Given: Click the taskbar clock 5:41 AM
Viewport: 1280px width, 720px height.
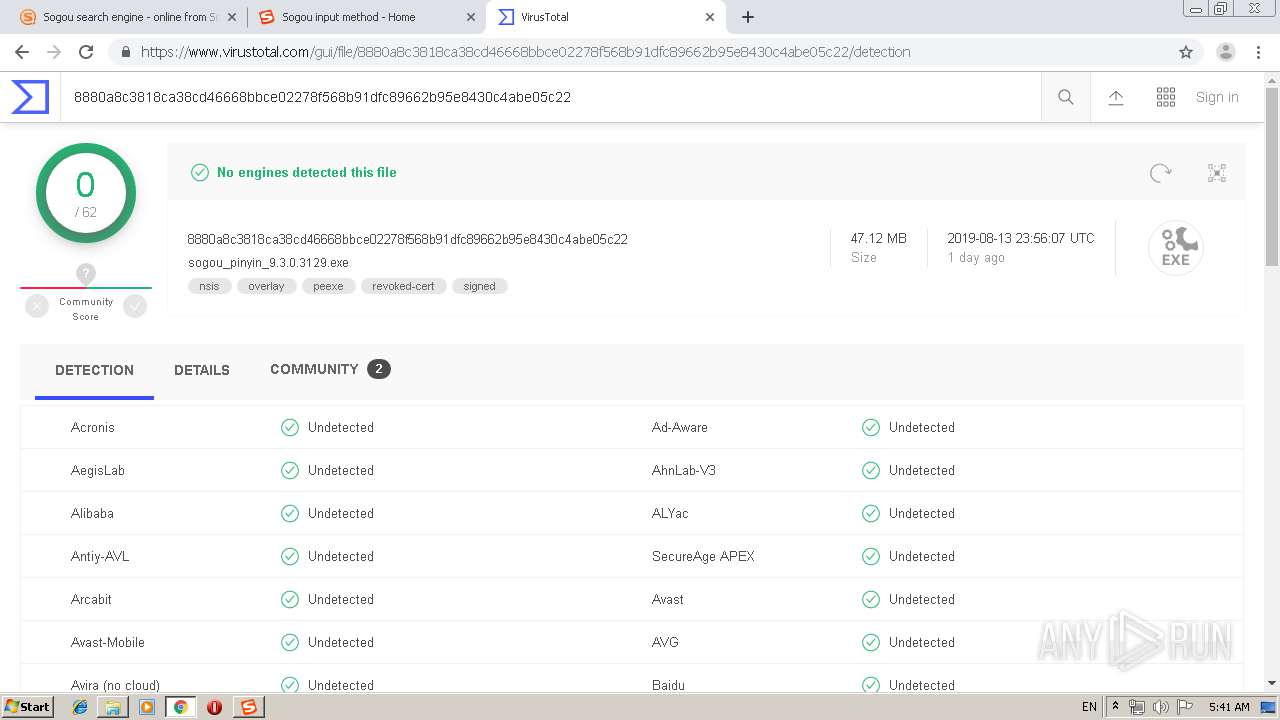Looking at the screenshot, I should [1229, 707].
